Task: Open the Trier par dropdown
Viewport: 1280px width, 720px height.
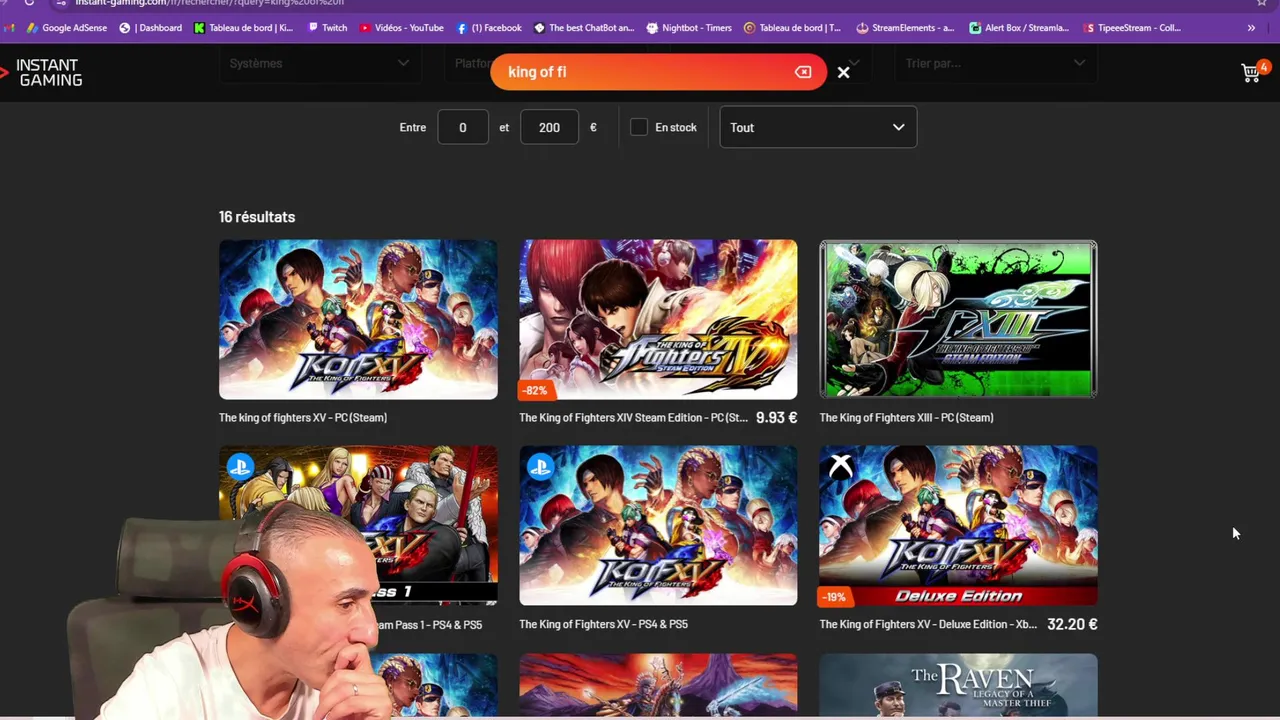Action: click(x=994, y=63)
